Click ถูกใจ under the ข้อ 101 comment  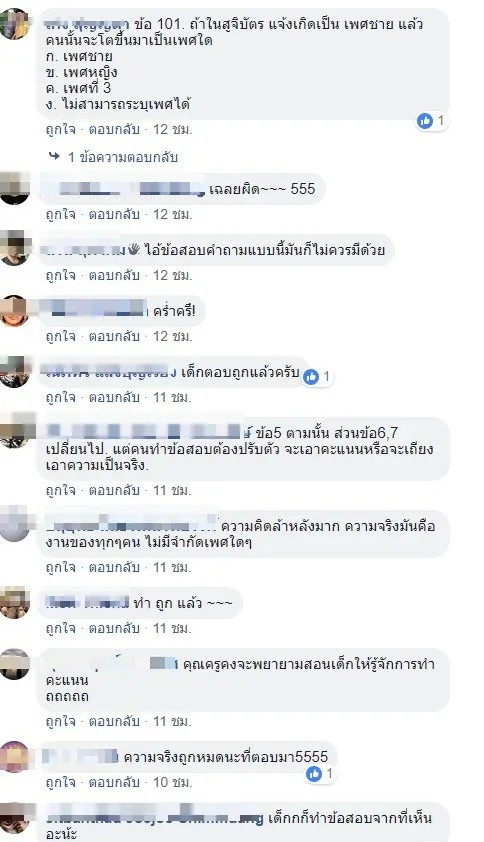[x=61, y=129]
